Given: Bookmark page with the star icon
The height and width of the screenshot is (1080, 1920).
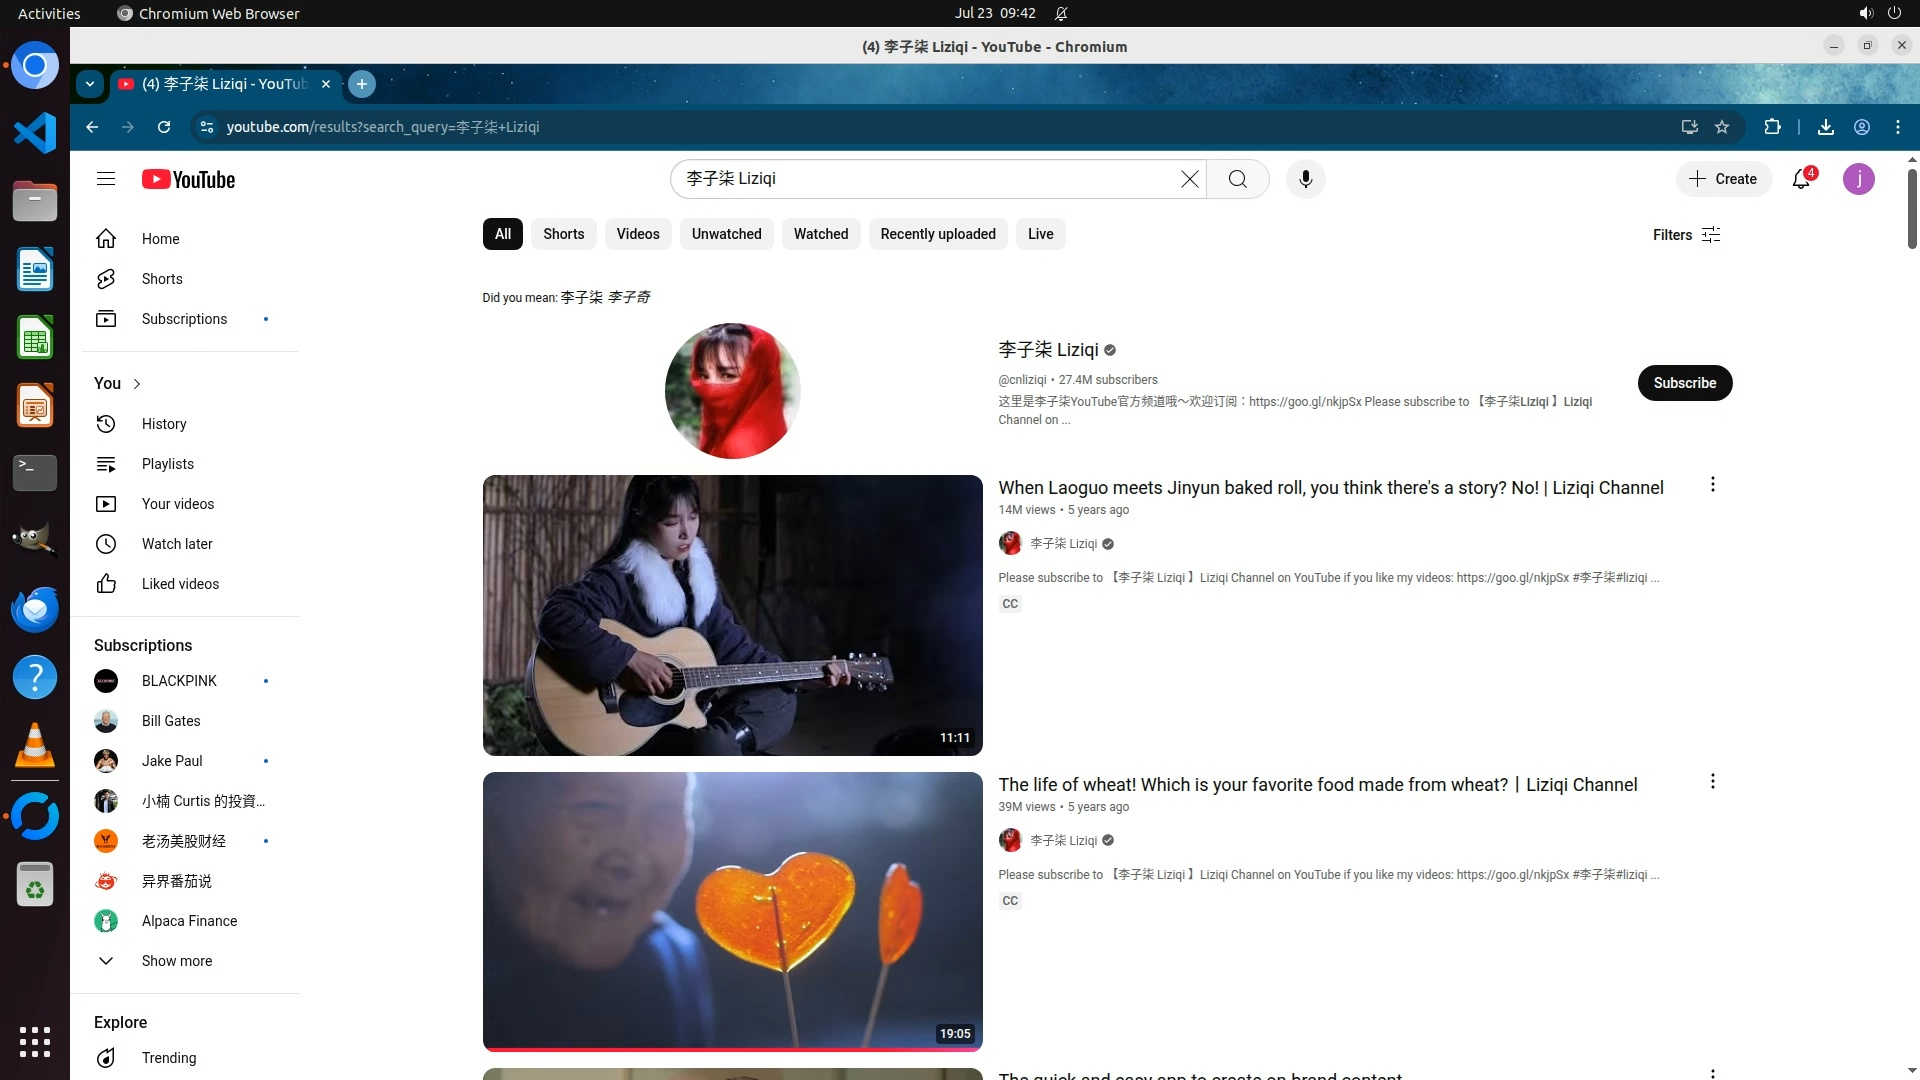Looking at the screenshot, I should 1722,127.
